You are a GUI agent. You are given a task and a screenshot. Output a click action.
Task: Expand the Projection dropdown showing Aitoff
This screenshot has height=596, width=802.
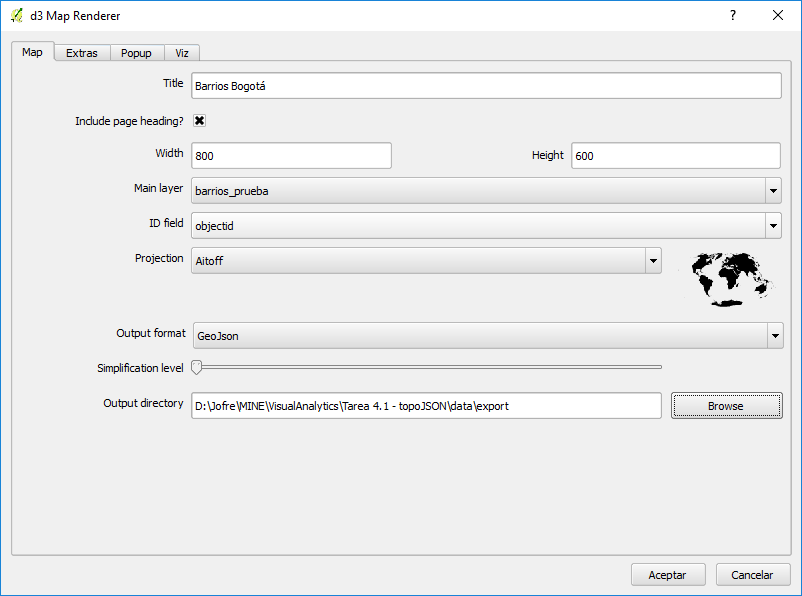pos(653,260)
